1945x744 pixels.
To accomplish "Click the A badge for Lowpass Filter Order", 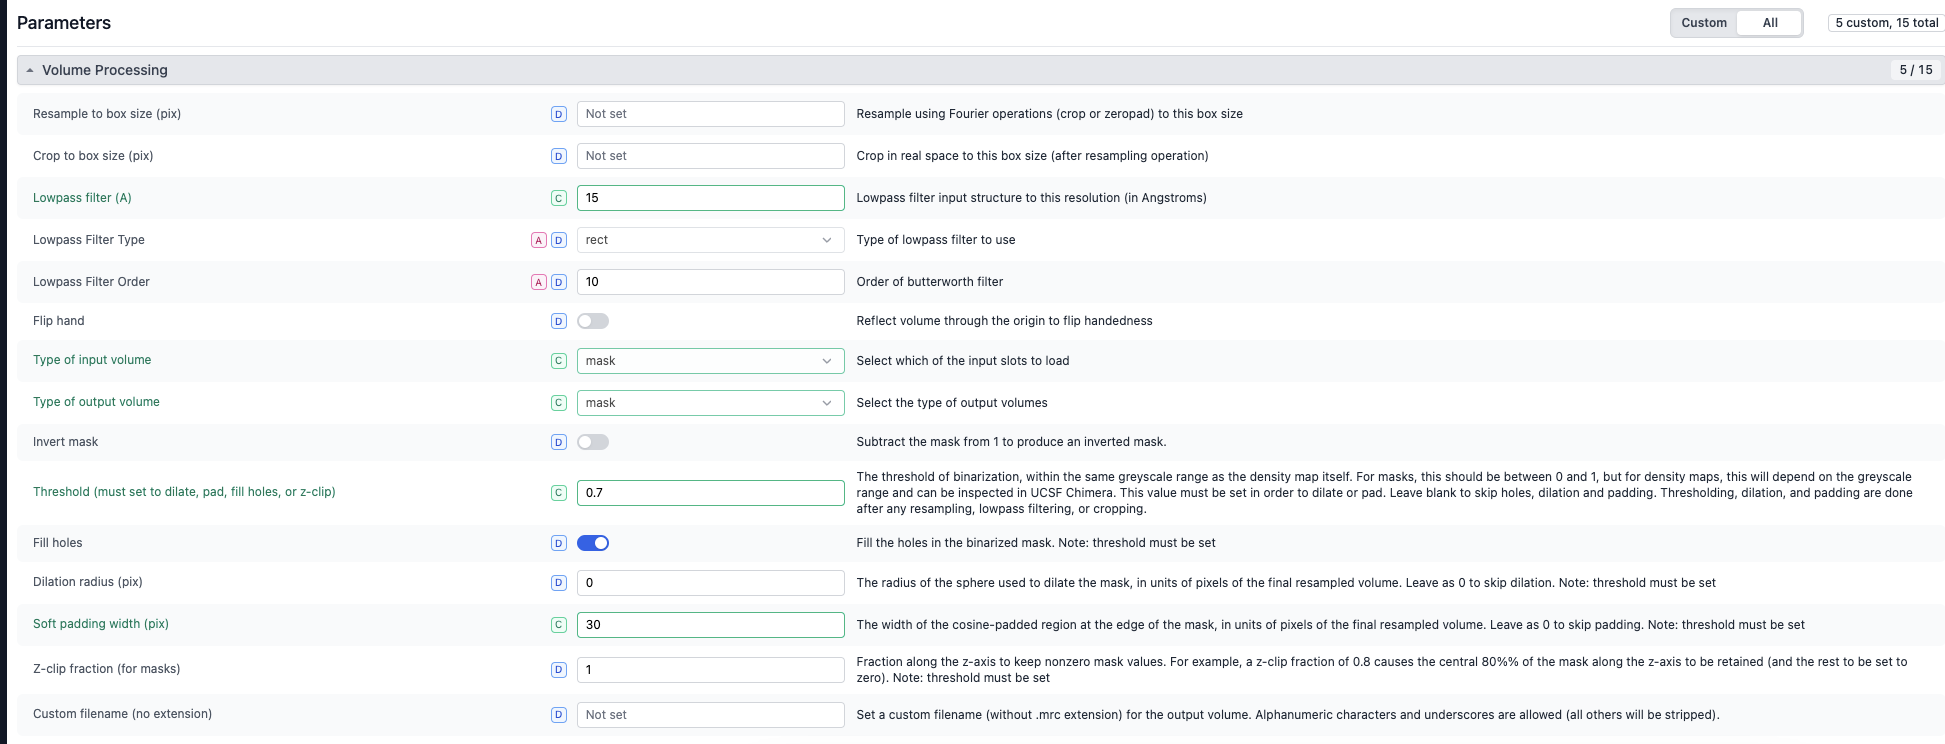I will [539, 282].
